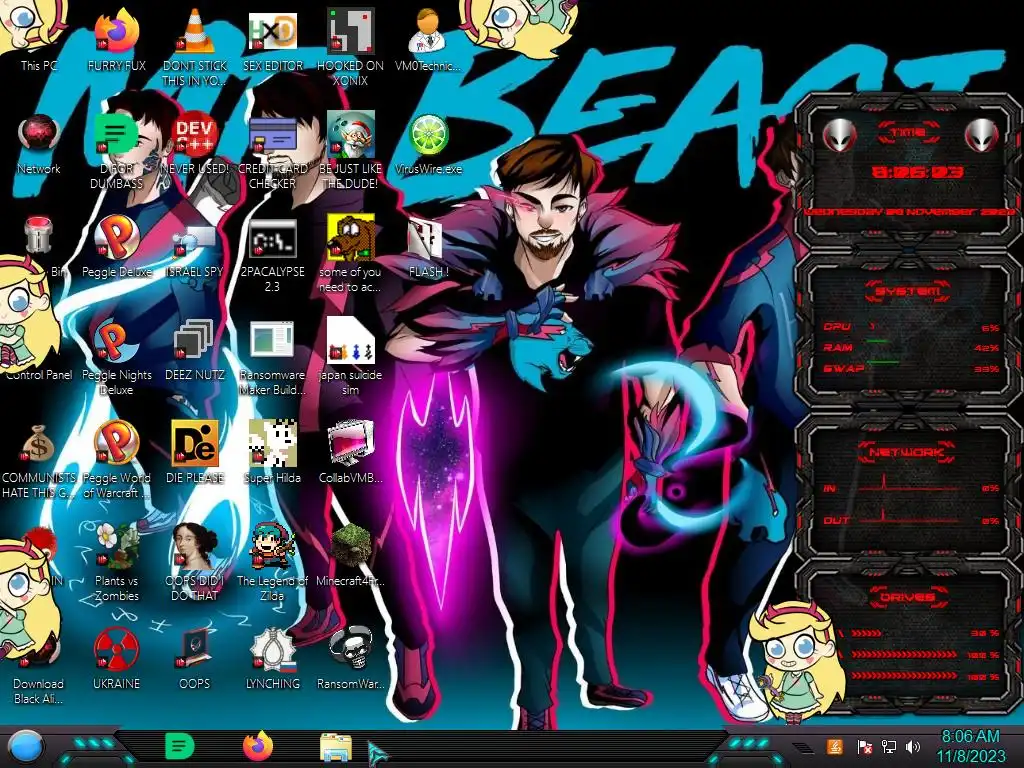Viewport: 1024px width, 768px height.
Task: Click the right alien head logo in gadget
Action: click(981, 135)
